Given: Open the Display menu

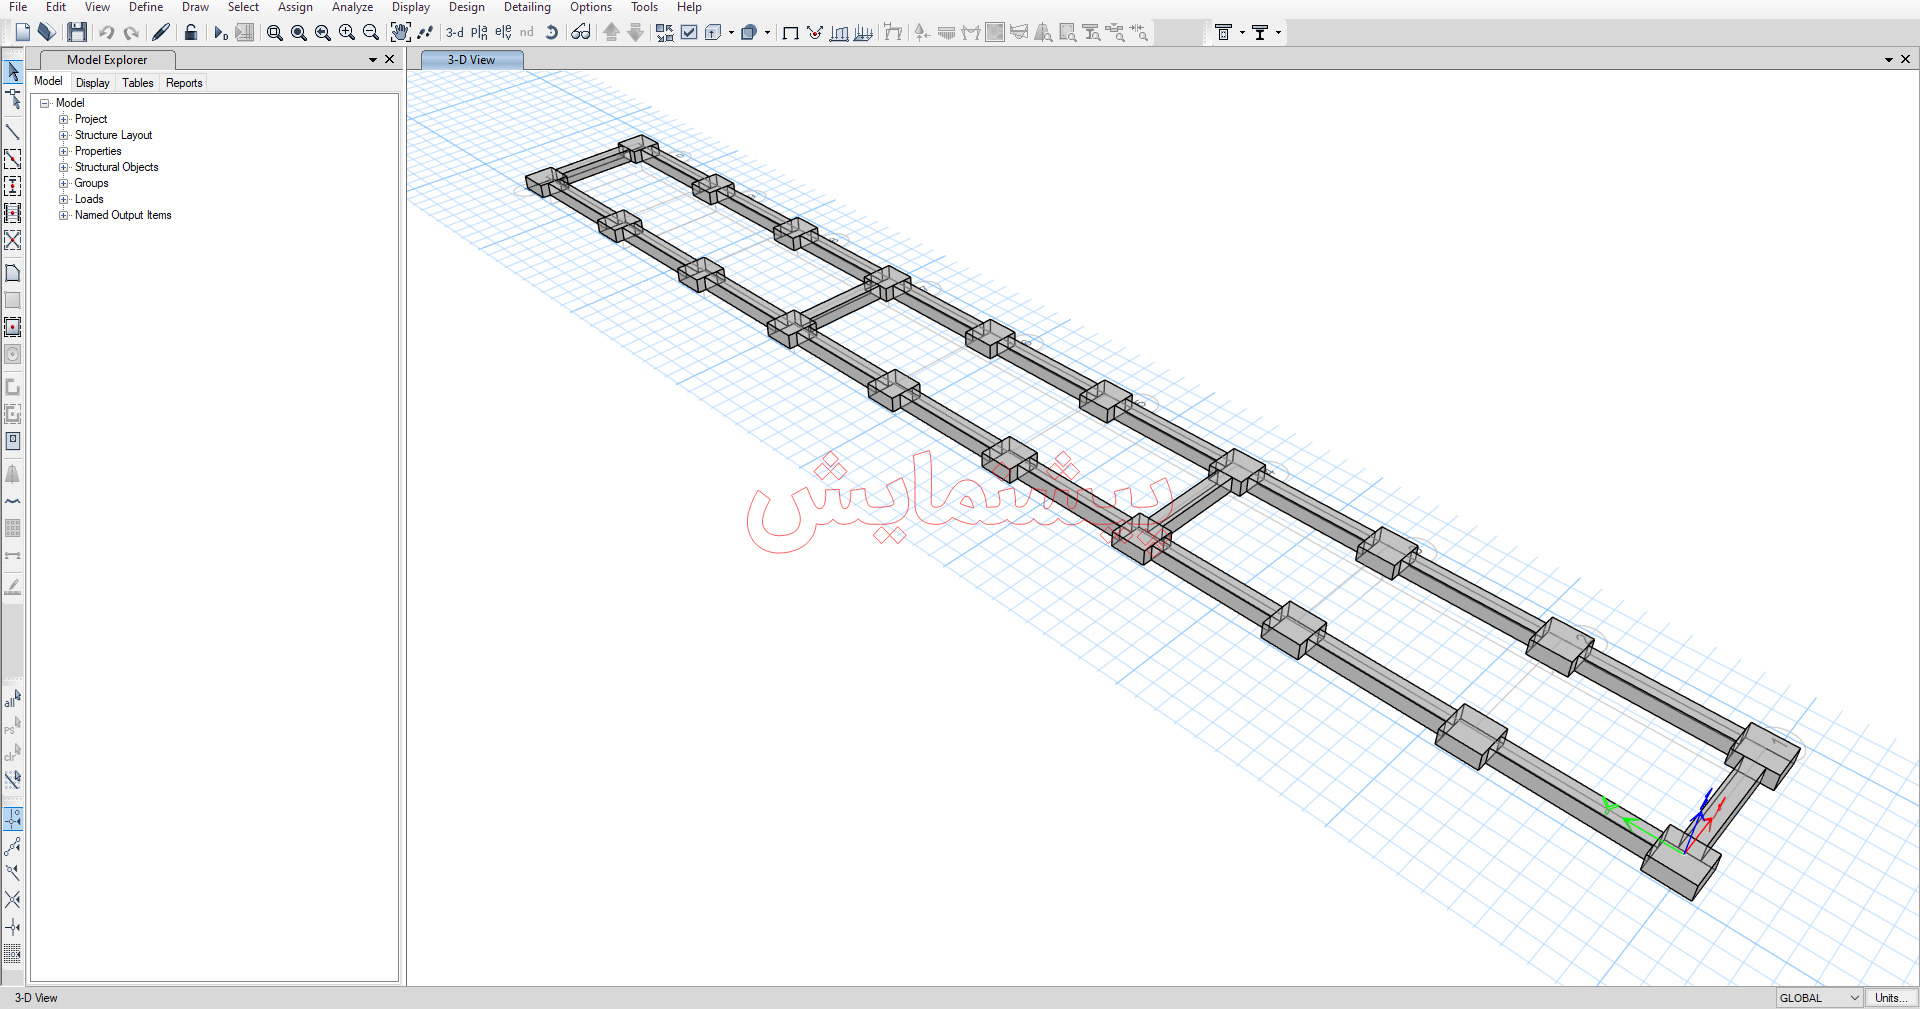Looking at the screenshot, I should tap(411, 7).
